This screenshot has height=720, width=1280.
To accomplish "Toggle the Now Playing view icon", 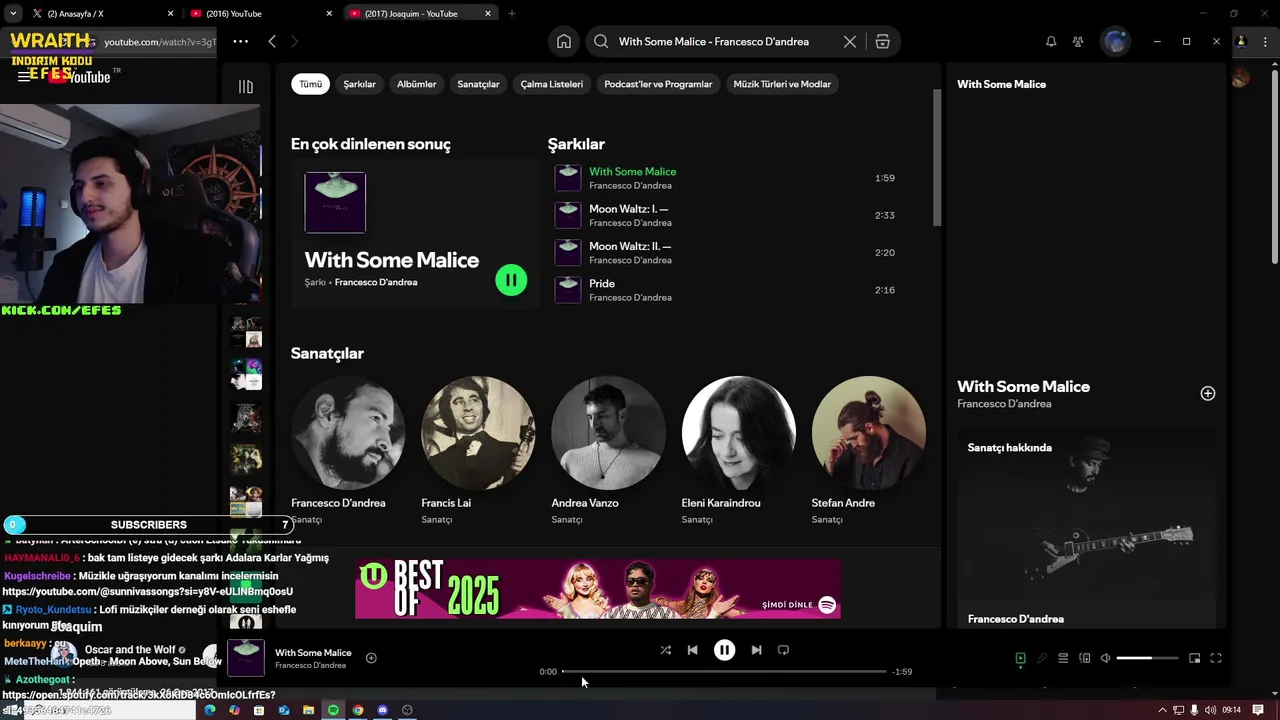I will point(1020,658).
